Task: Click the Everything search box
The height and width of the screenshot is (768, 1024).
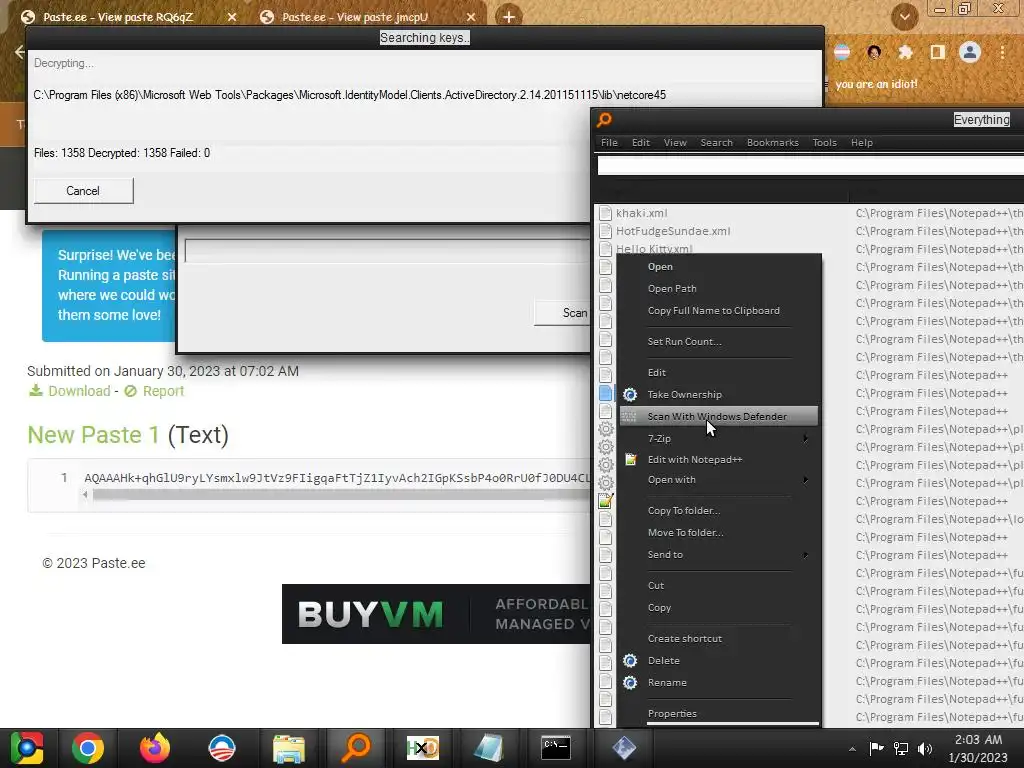Action: tap(810, 165)
